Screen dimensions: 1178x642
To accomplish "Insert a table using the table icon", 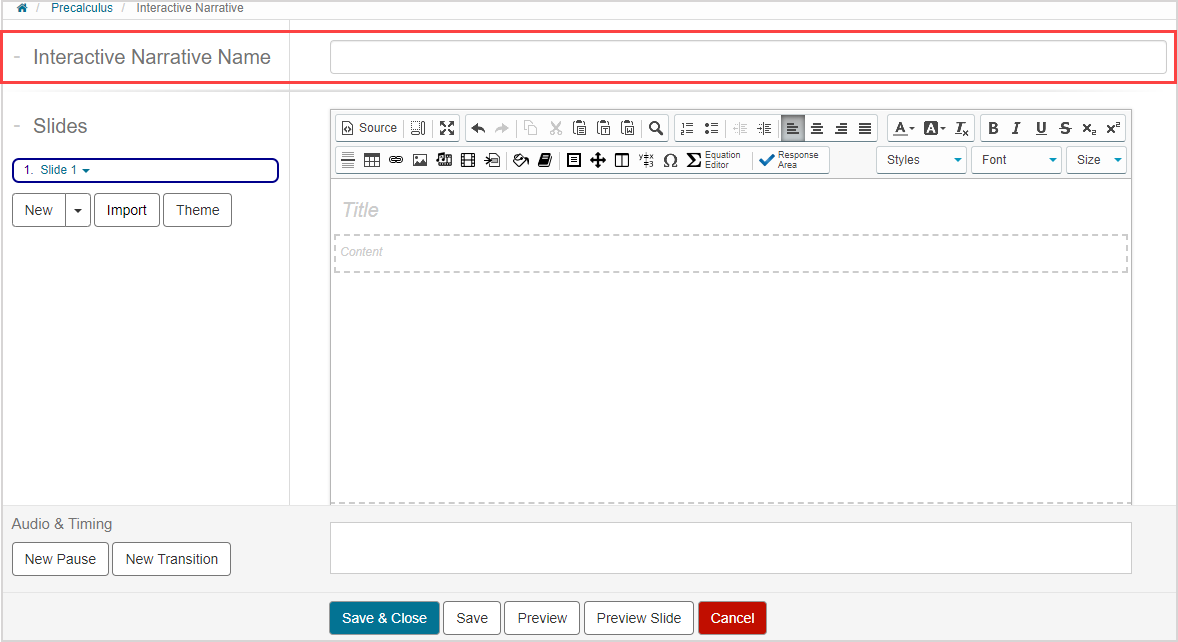I will click(x=372, y=160).
